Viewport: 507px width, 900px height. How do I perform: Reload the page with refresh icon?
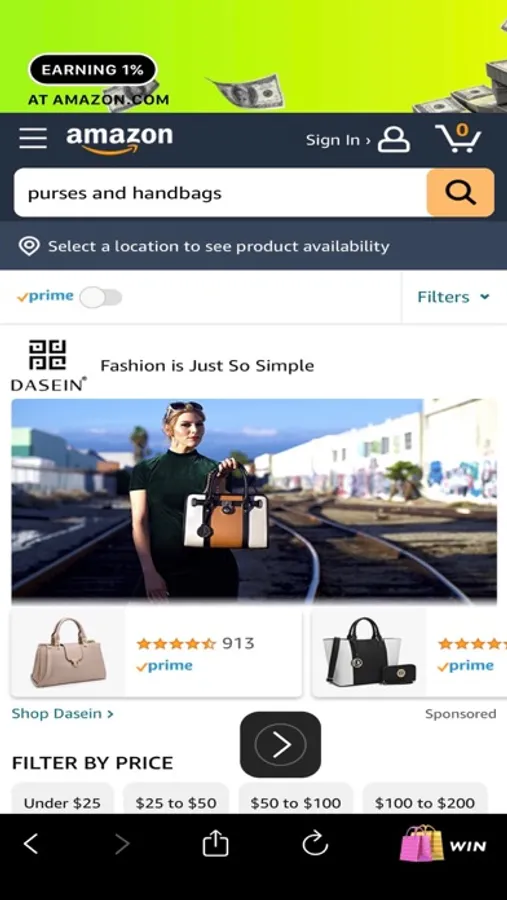315,844
